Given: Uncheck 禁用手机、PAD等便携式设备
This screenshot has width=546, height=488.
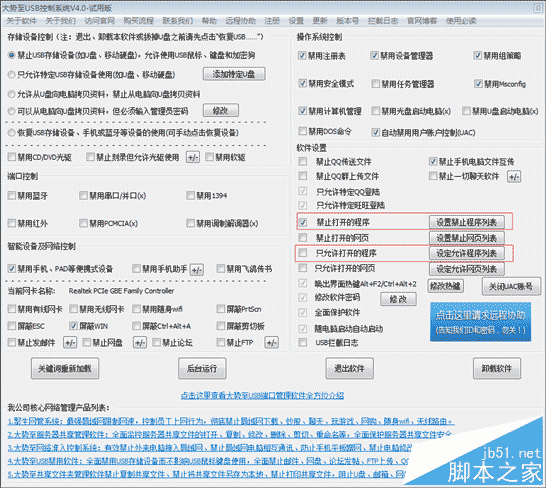Looking at the screenshot, I should pyautogui.click(x=12, y=269).
